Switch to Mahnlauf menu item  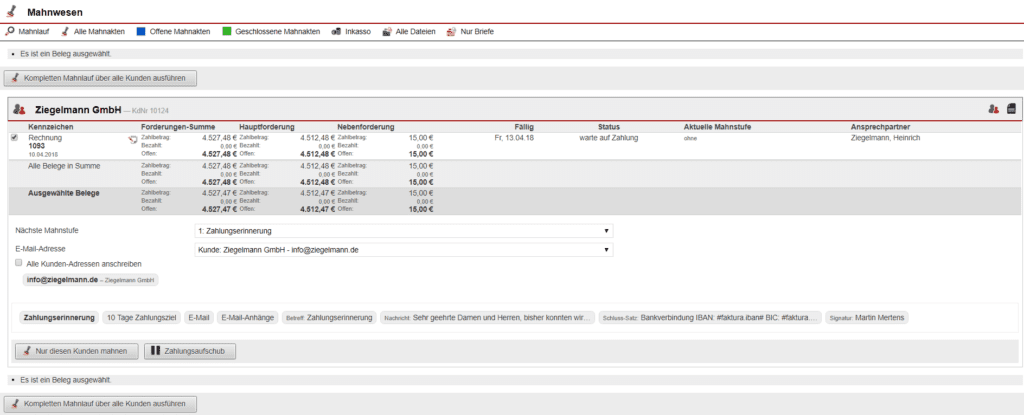pyautogui.click(x=29, y=32)
